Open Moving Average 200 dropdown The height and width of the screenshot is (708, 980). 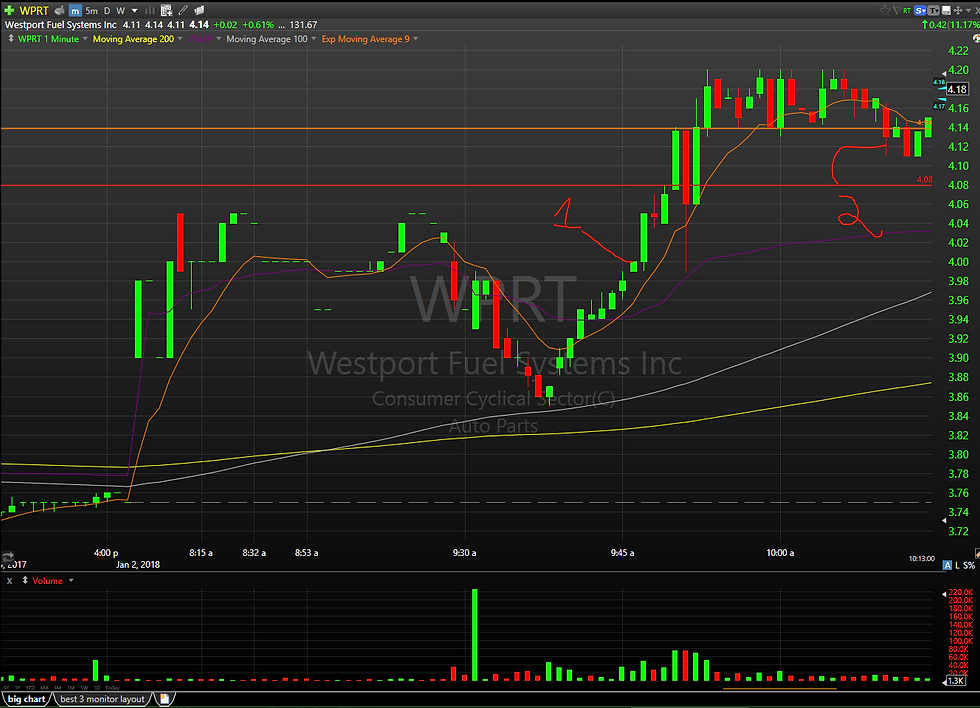[x=180, y=39]
